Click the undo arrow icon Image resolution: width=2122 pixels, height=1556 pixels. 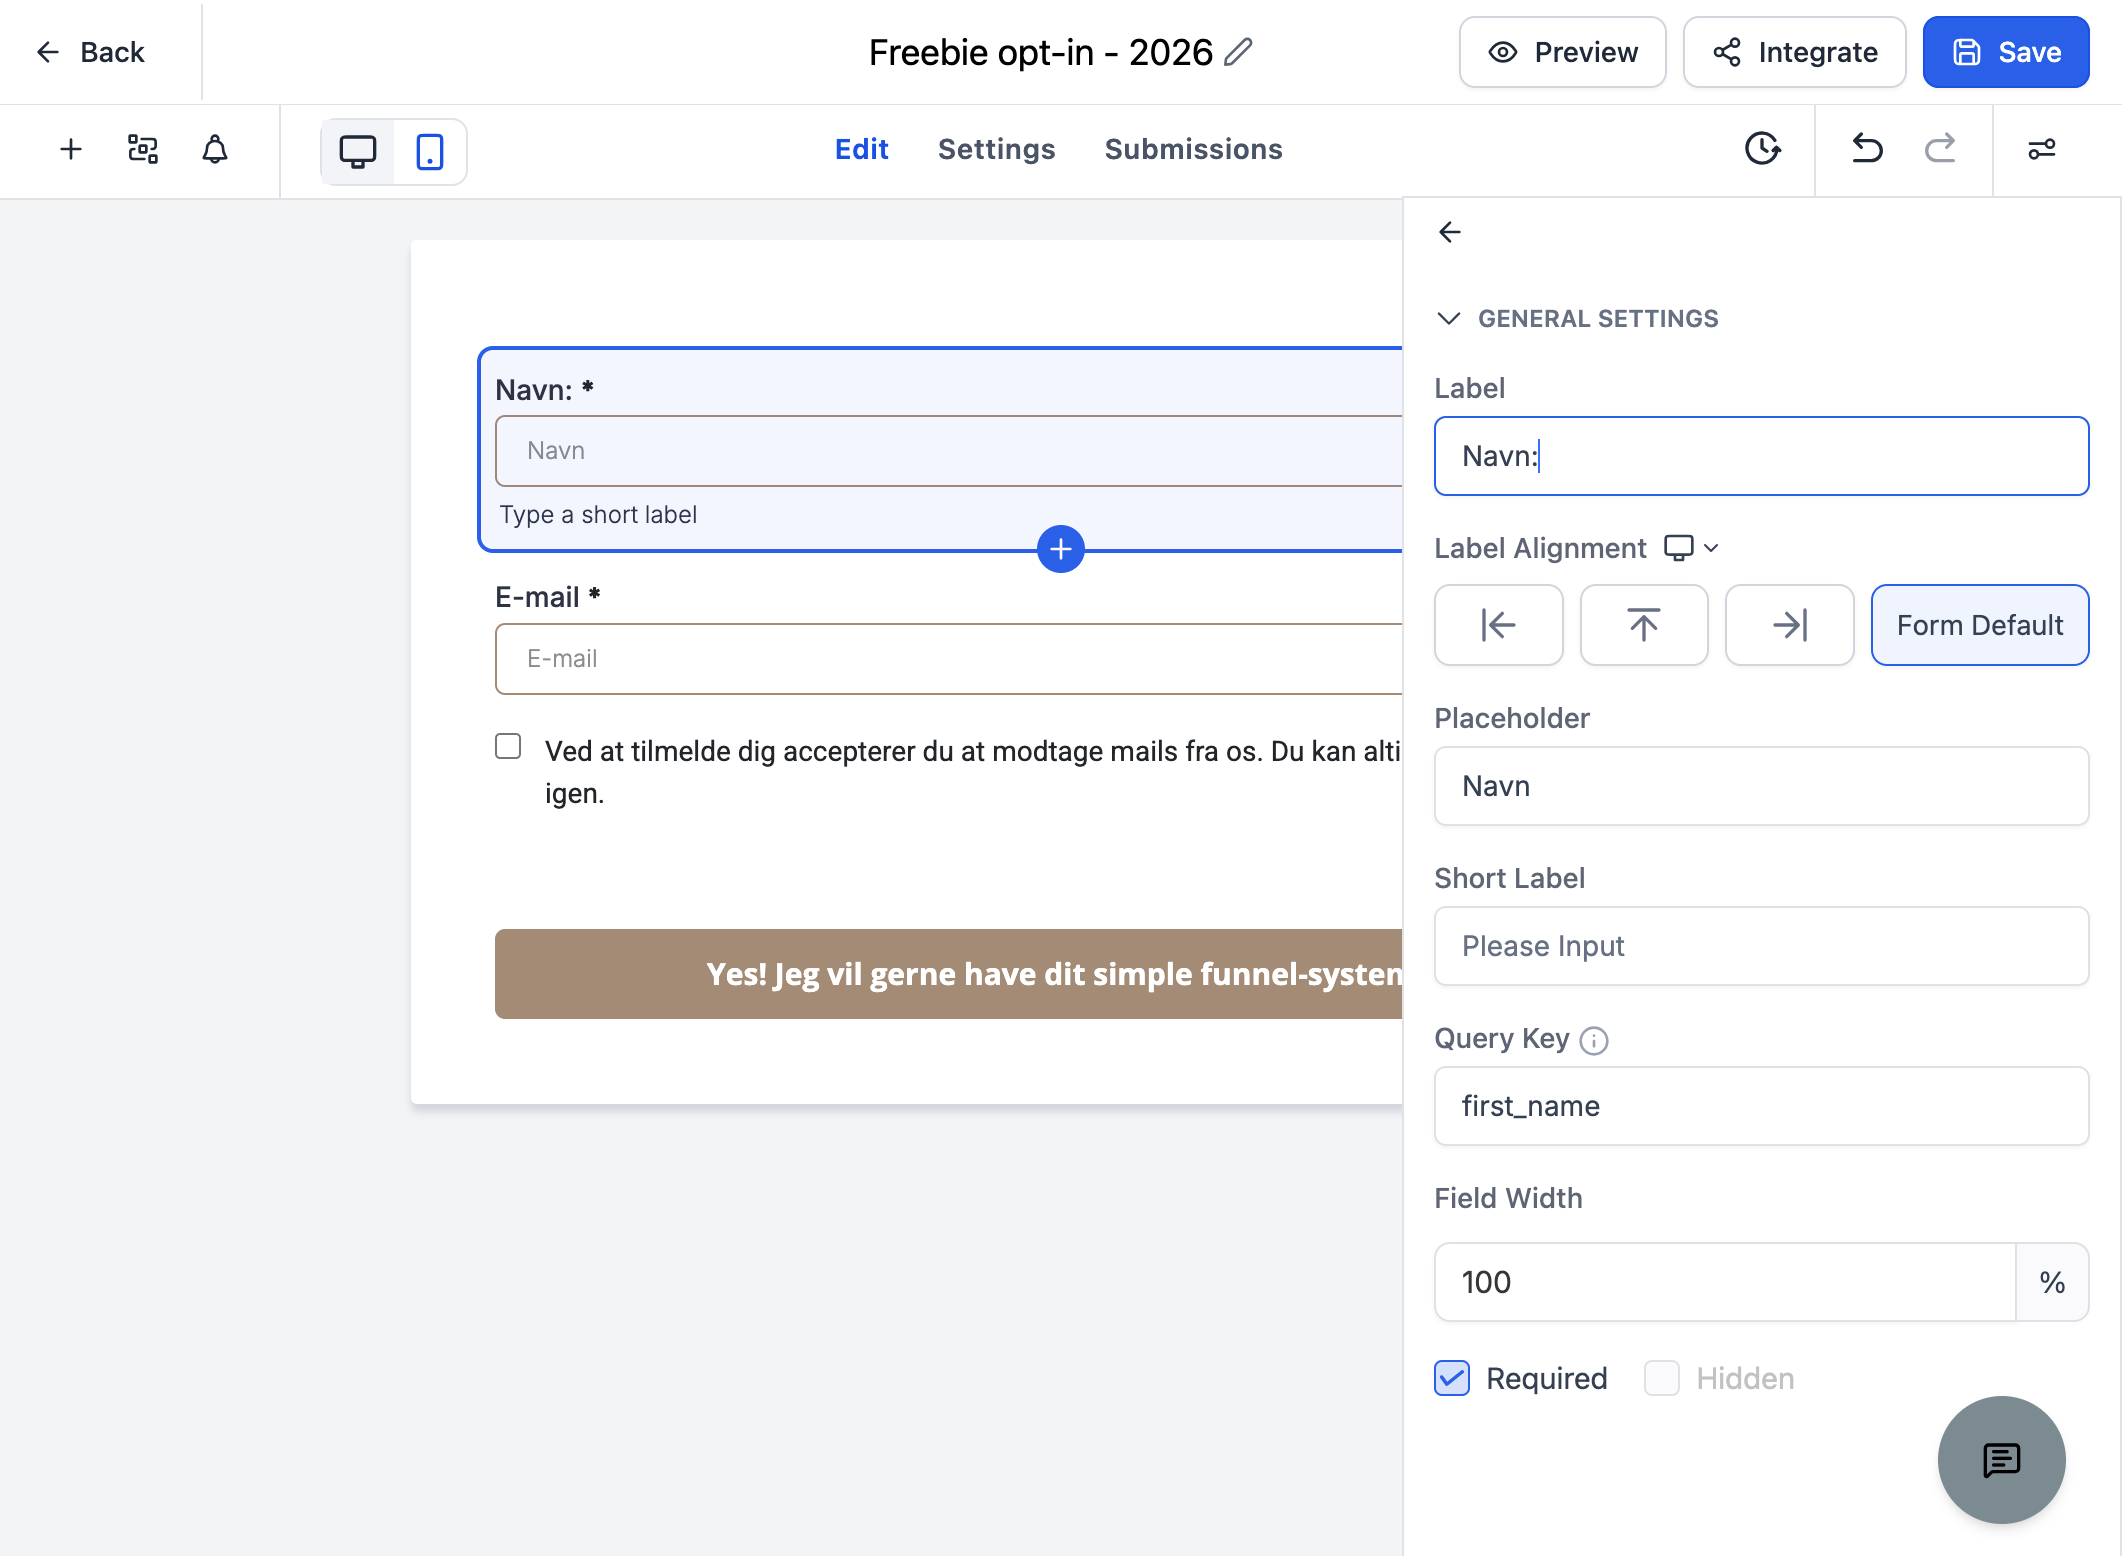1867,149
